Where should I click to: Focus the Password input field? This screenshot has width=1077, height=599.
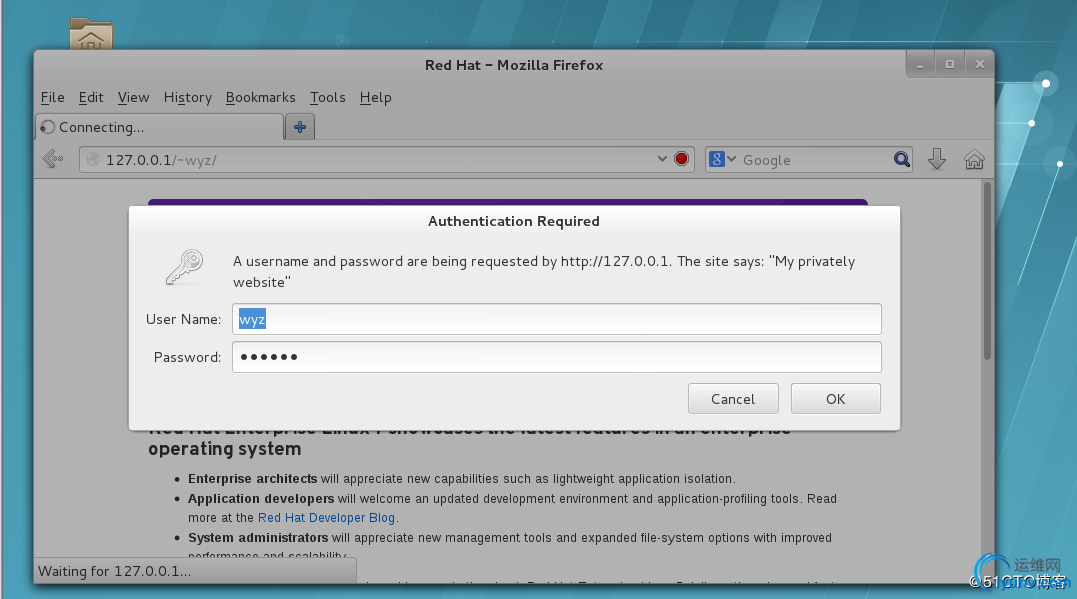click(556, 357)
